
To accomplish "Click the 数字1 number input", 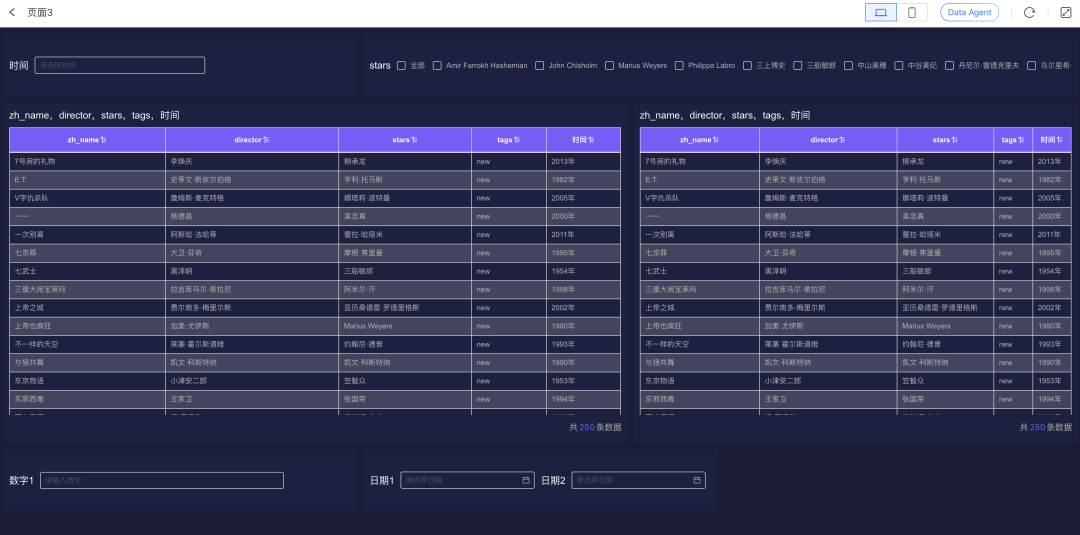I will [x=162, y=481].
